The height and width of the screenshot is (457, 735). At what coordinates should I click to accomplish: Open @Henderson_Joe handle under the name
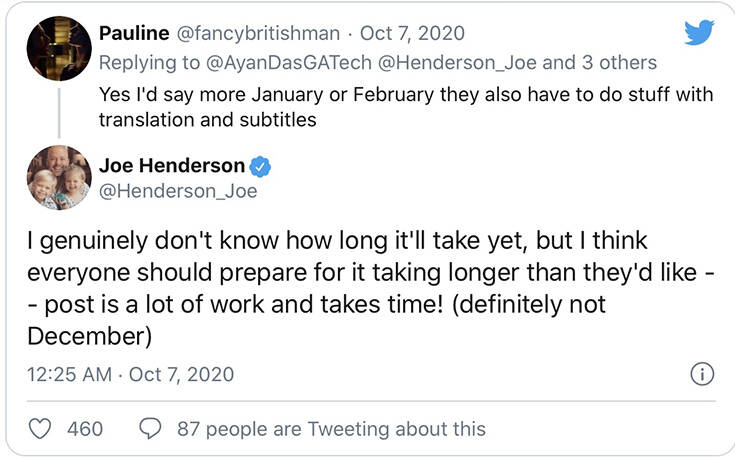coord(178,190)
